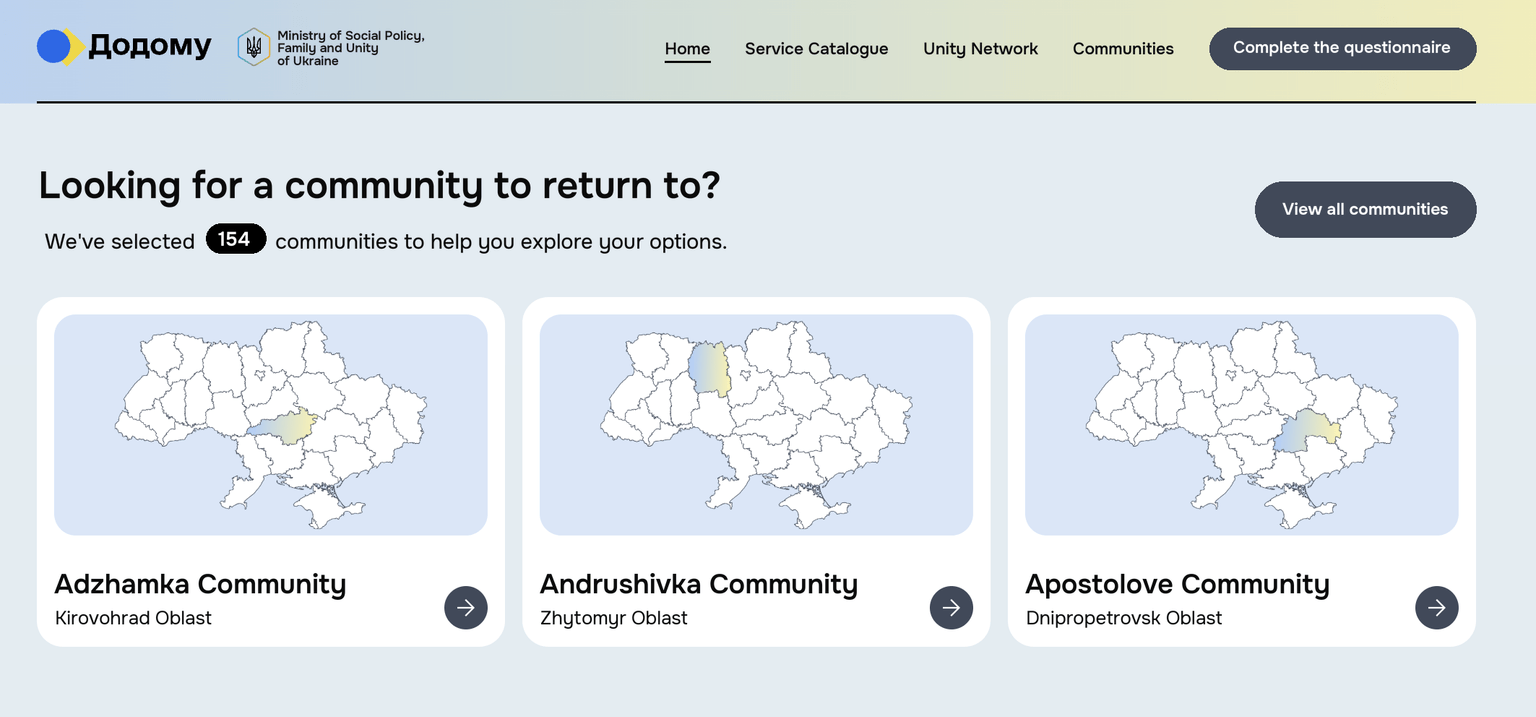Viewport: 1536px width, 717px height.
Task: Click the highlighted Dnipropetrovsk region on map
Action: 1307,431
